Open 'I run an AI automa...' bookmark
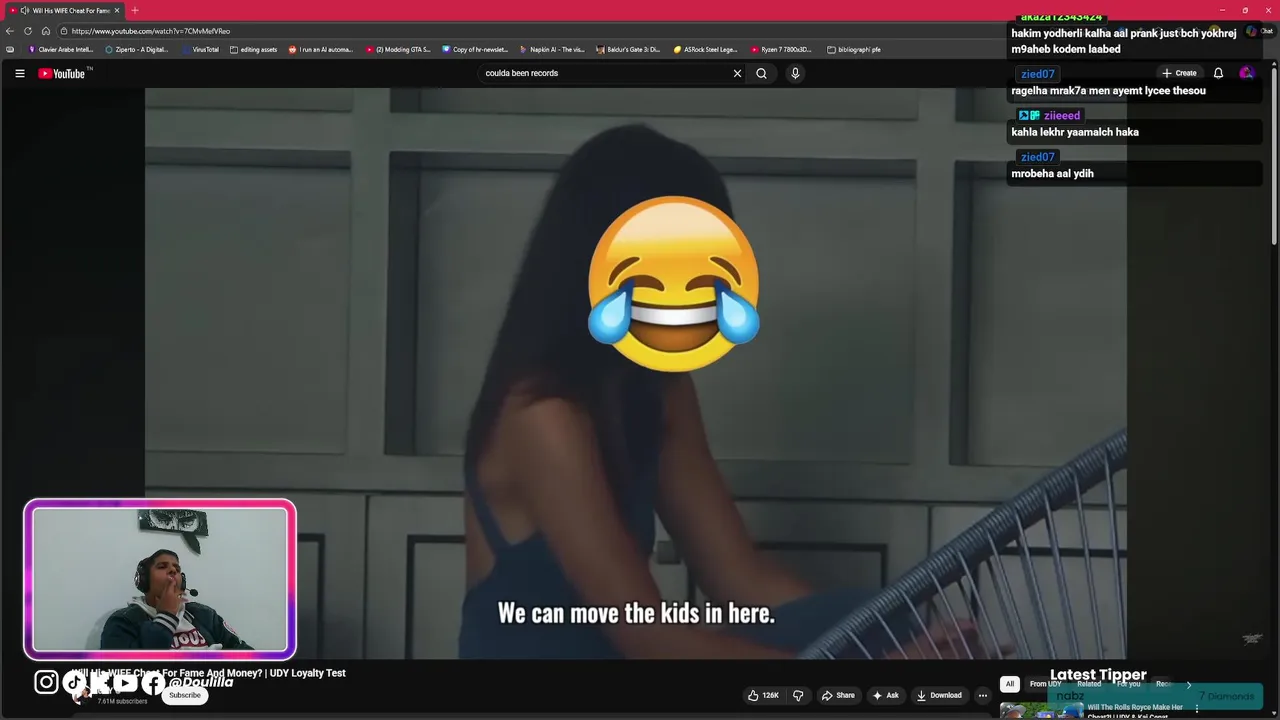The height and width of the screenshot is (720, 1280). (320, 49)
